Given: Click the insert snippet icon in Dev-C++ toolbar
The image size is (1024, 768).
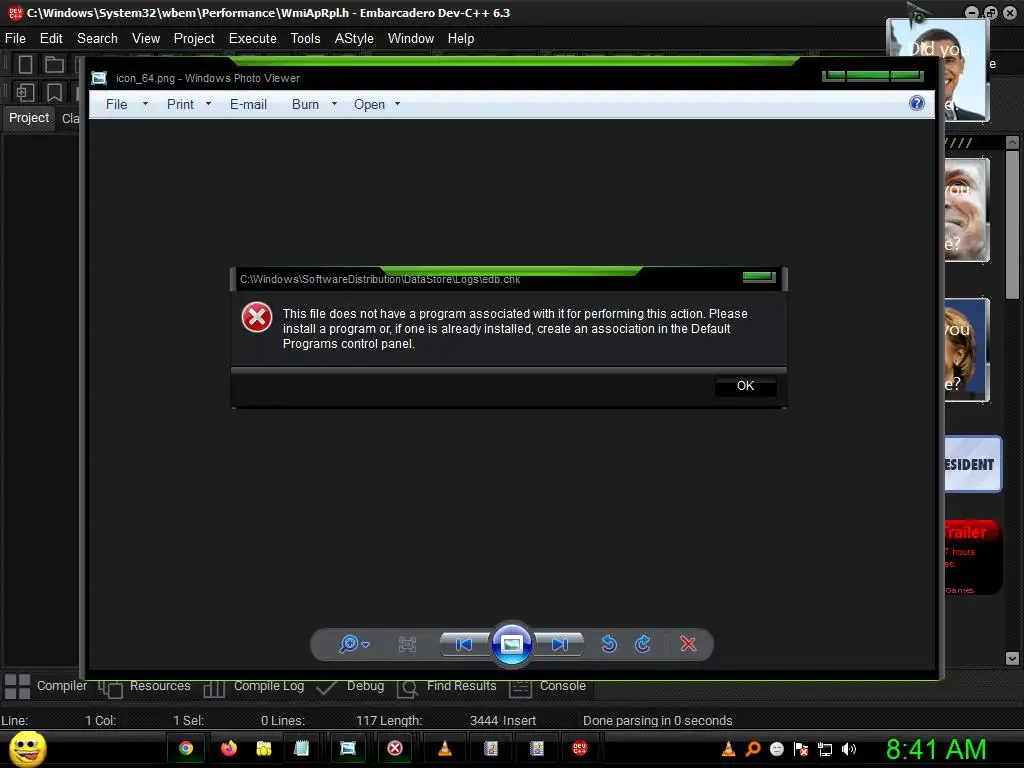Looking at the screenshot, I should pos(25,92).
